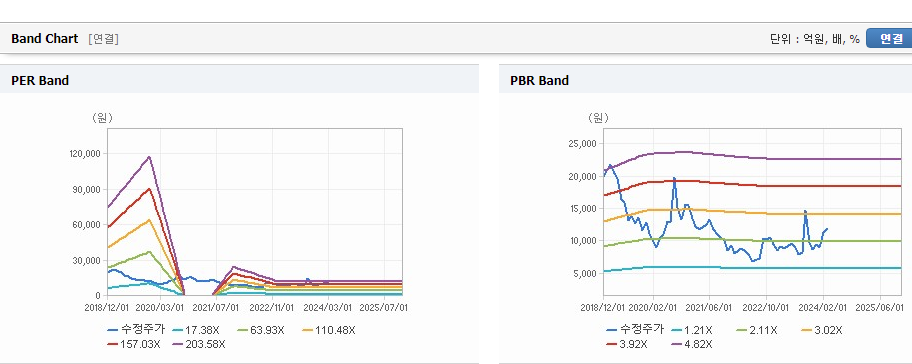Viewport: 912px width, 364px height.
Task: Click 수정주가 legend entry in PBR Band
Action: (x=635, y=330)
